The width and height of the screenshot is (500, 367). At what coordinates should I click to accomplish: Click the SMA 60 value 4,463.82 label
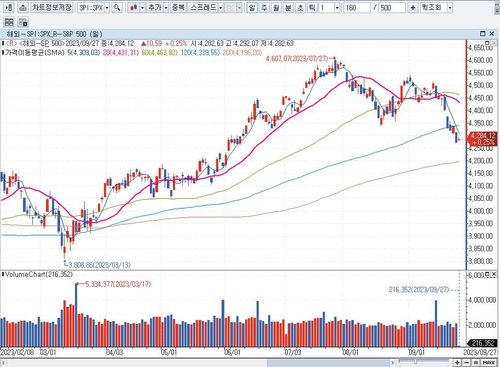click(160, 53)
